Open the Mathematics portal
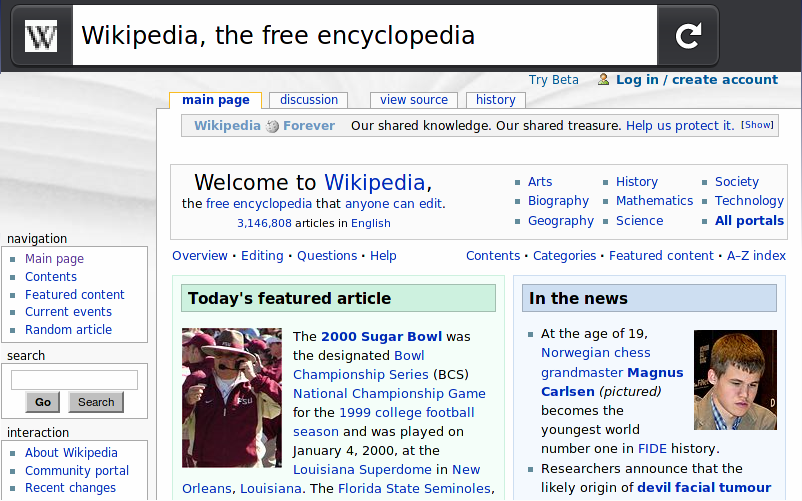Viewport: 802px width, 501px height. pos(654,200)
